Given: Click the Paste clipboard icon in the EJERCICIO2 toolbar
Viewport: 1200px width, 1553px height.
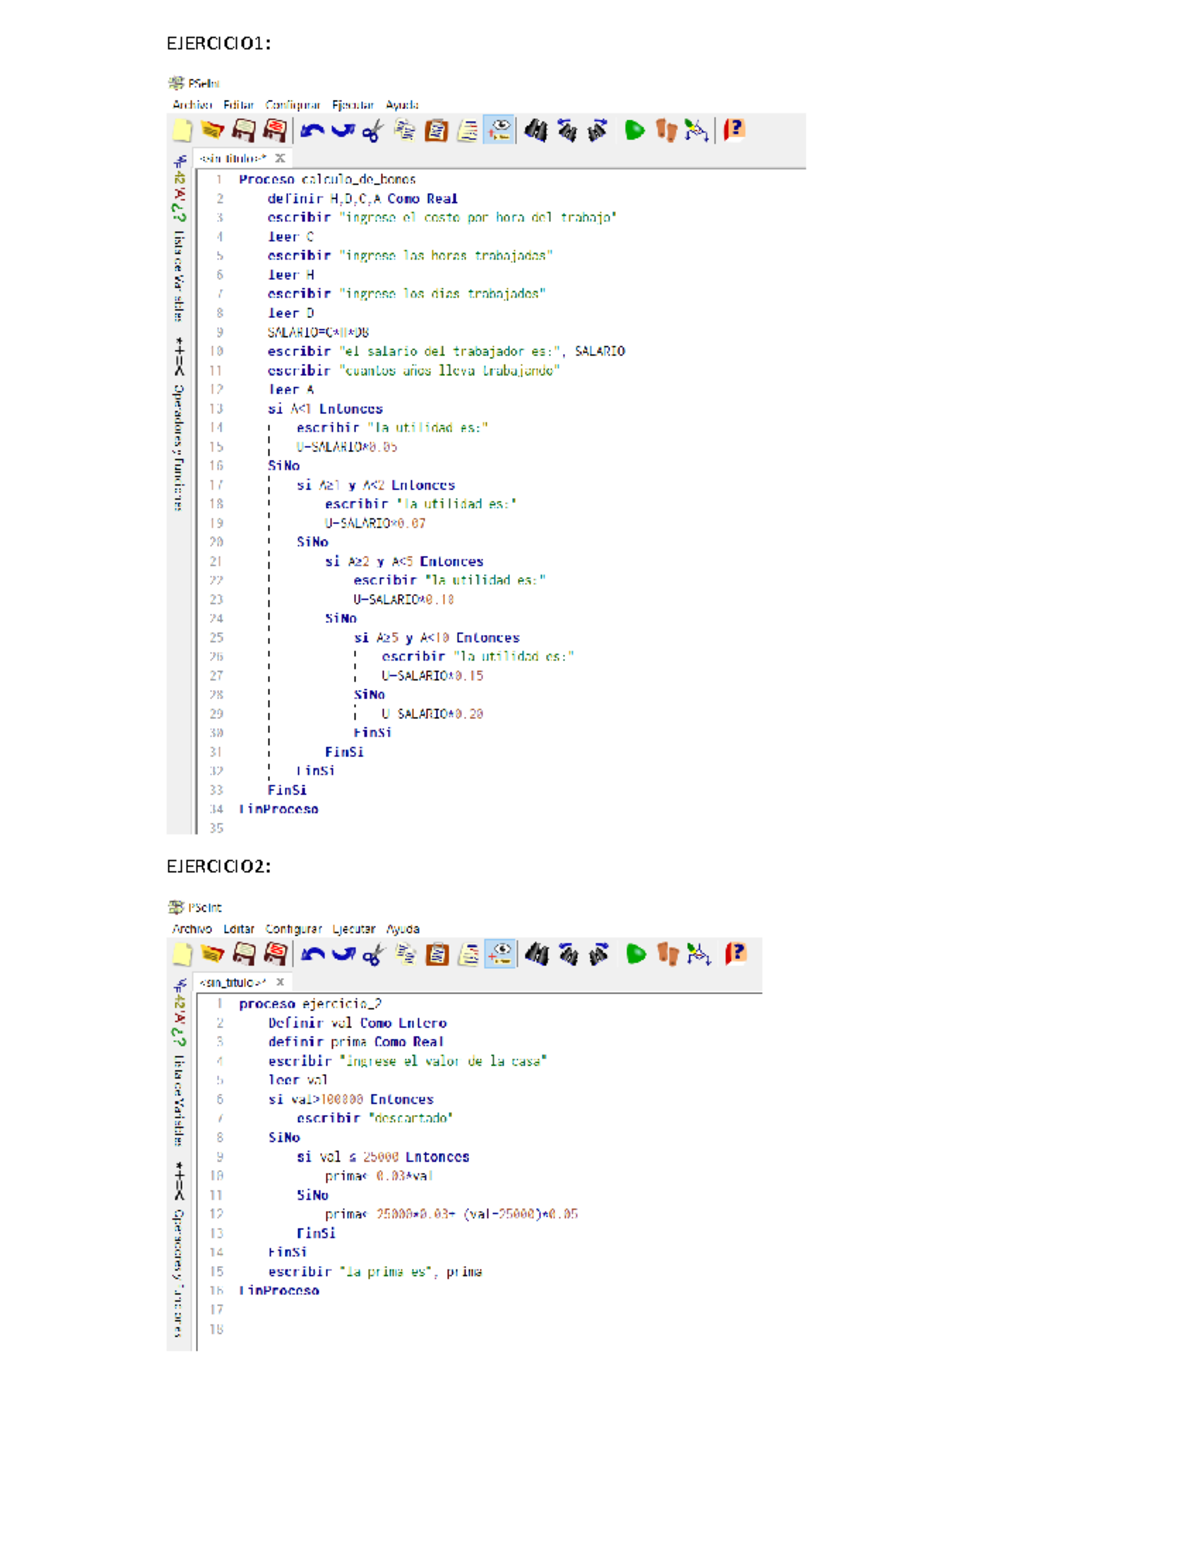Looking at the screenshot, I should [437, 955].
